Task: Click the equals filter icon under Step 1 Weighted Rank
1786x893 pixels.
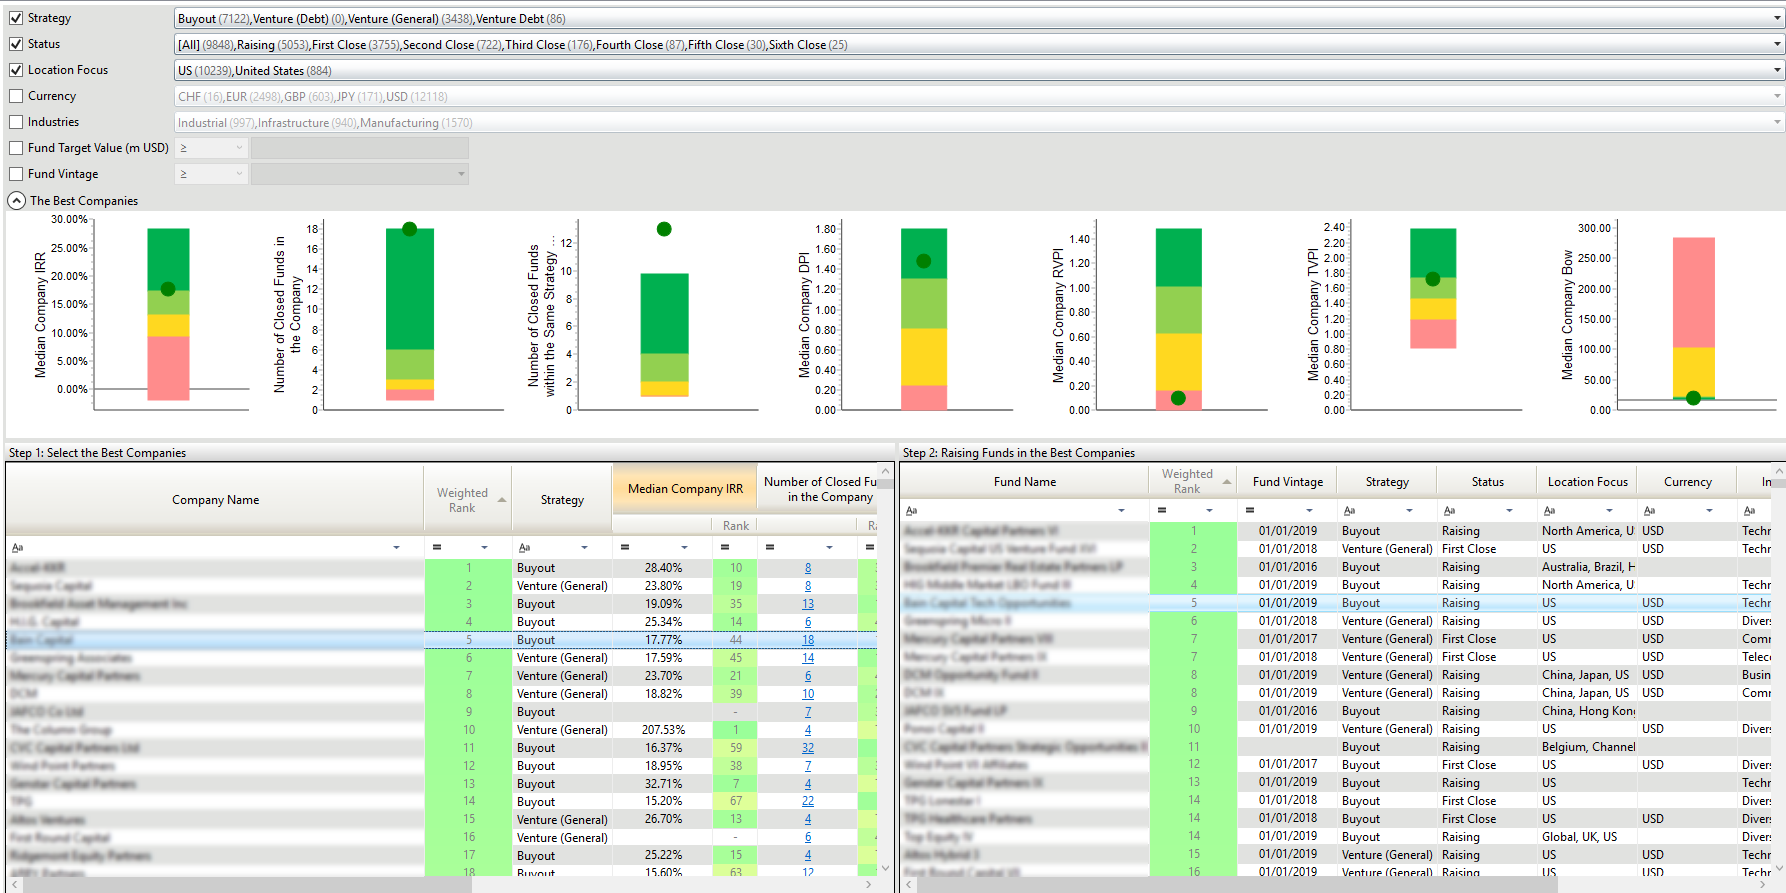Action: click(437, 548)
